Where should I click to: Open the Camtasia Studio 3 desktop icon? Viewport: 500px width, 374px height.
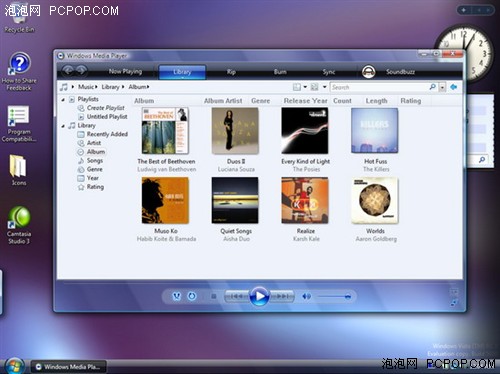click(x=19, y=225)
